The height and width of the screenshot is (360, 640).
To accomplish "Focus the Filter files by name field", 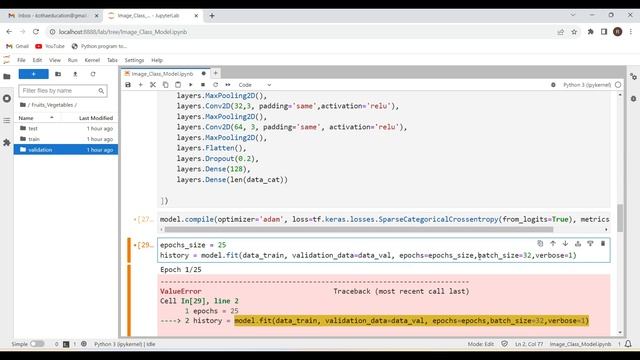I will tap(63, 91).
